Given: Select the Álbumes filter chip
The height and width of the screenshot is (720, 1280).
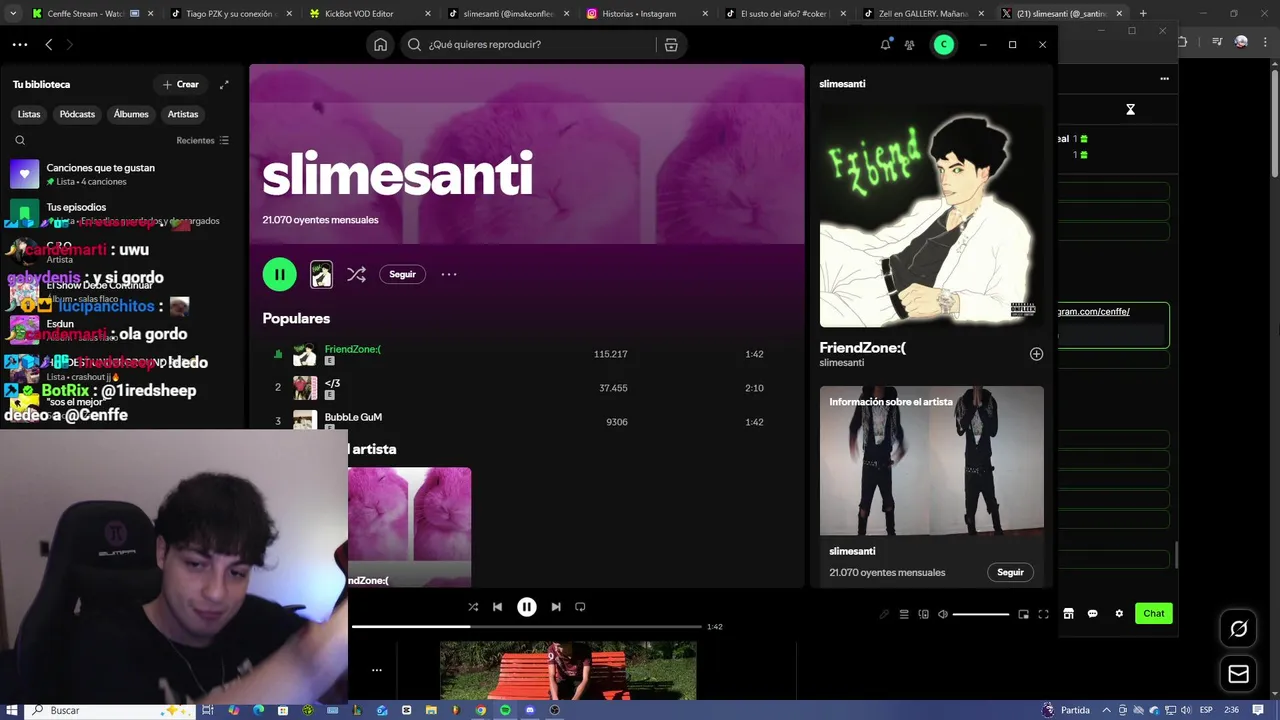Looking at the screenshot, I should (x=131, y=114).
